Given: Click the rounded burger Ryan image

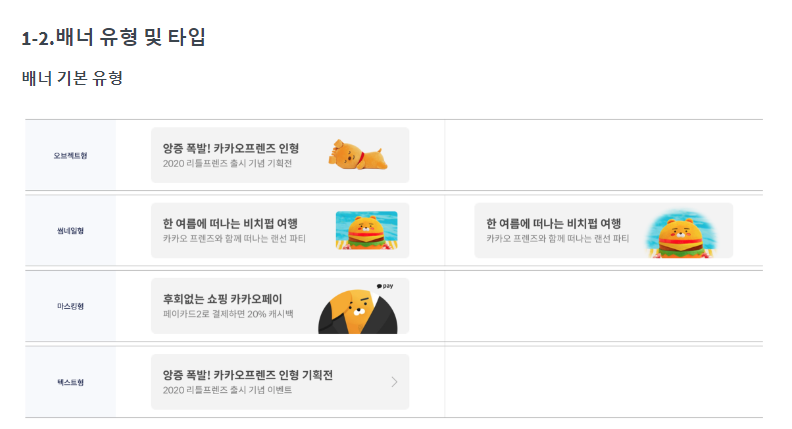Looking at the screenshot, I should click(682, 235).
